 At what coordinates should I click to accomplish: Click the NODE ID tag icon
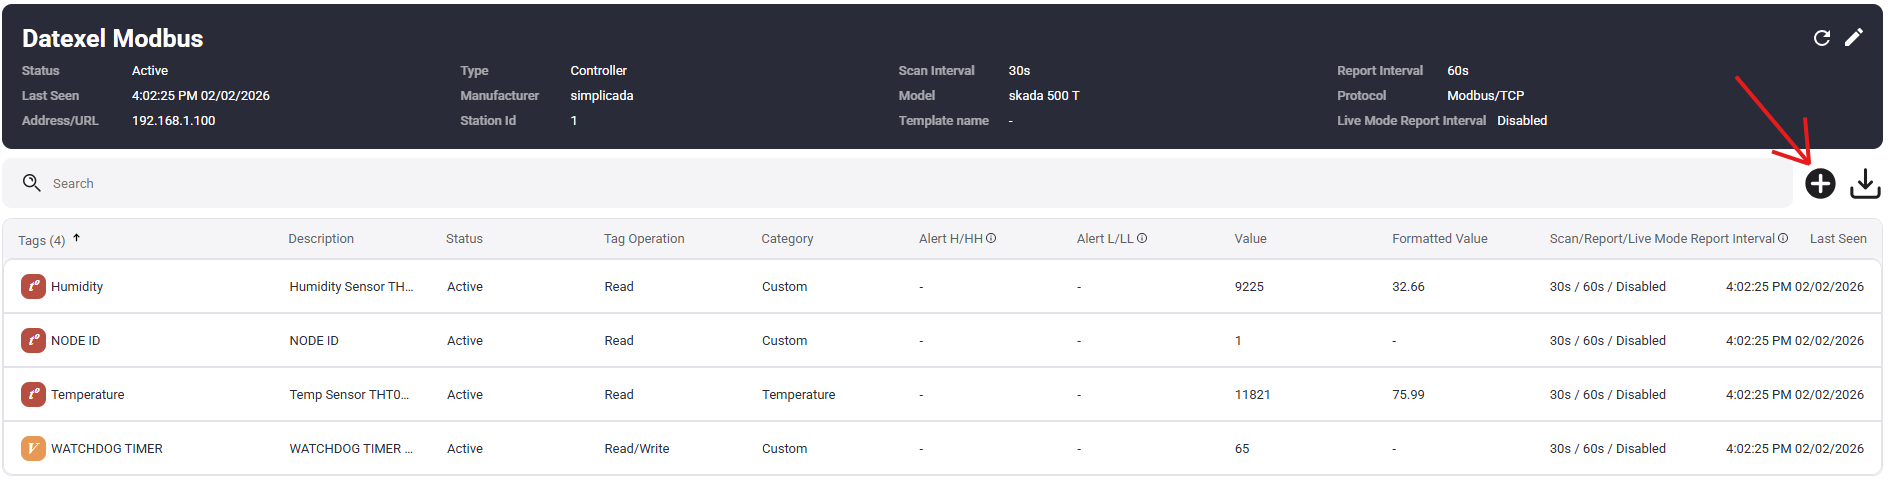click(33, 341)
